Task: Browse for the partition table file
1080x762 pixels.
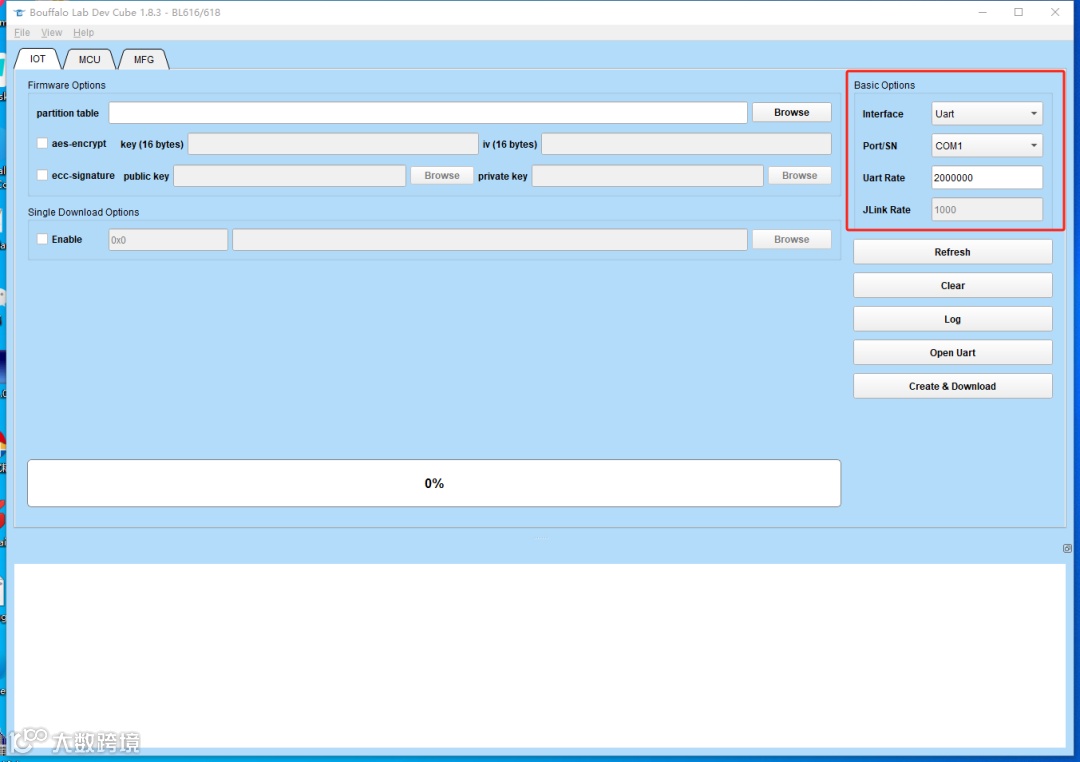Action: click(791, 112)
